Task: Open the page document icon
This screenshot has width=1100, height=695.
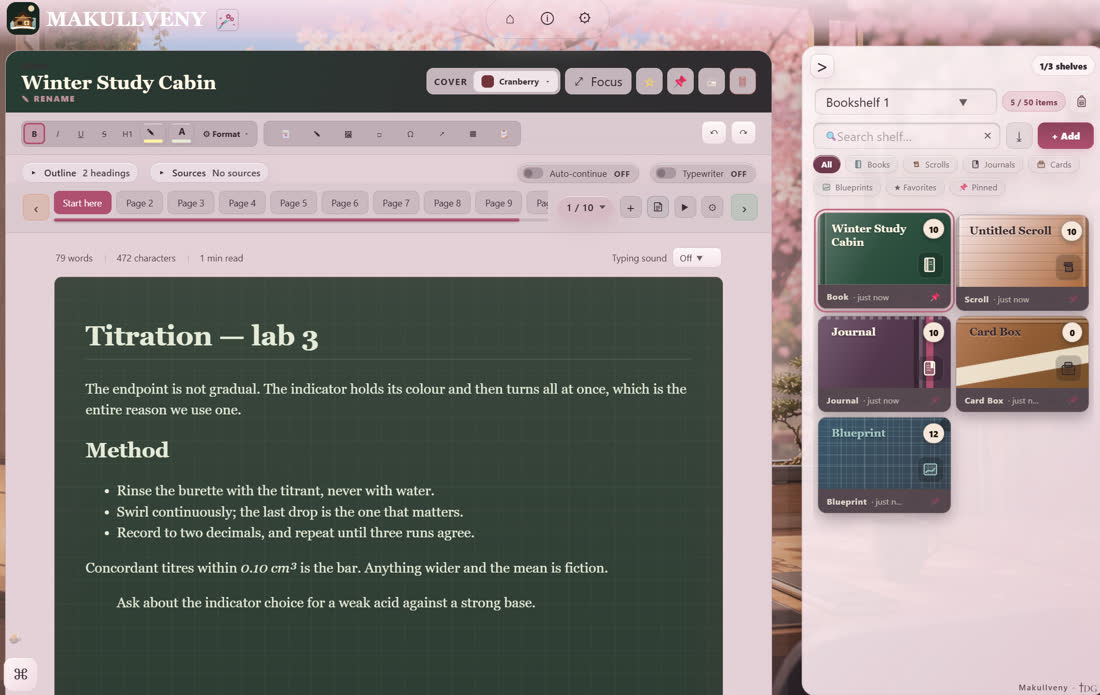Action: (x=658, y=208)
